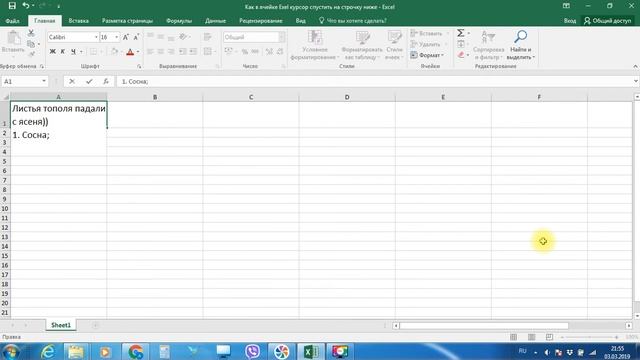Toggle Bold (Ж) formatting
This screenshot has height=360, width=640.
coord(53,52)
